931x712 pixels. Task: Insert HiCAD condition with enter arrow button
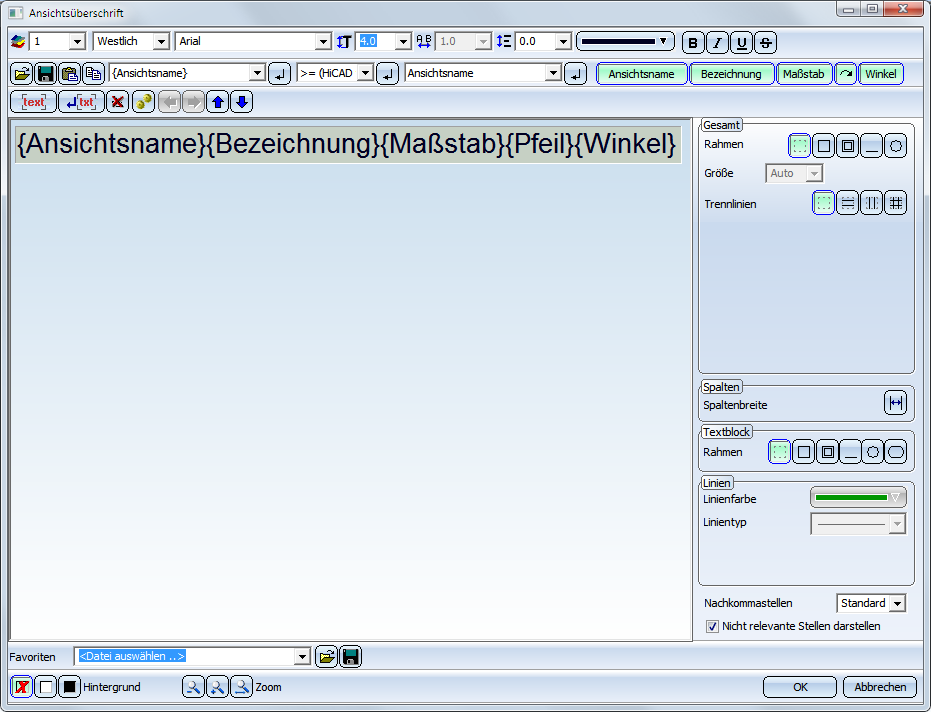pyautogui.click(x=387, y=74)
